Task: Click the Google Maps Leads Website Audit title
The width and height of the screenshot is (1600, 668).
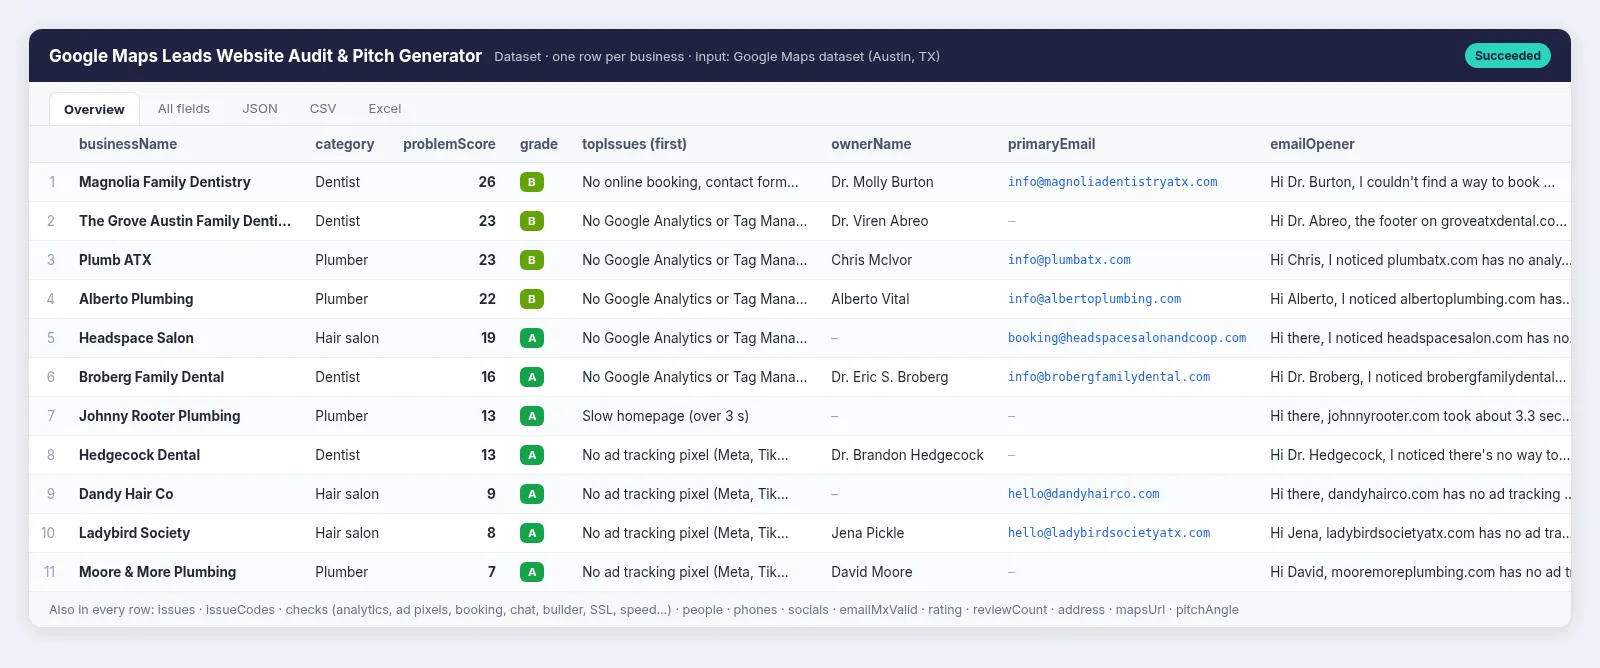Action: [265, 56]
